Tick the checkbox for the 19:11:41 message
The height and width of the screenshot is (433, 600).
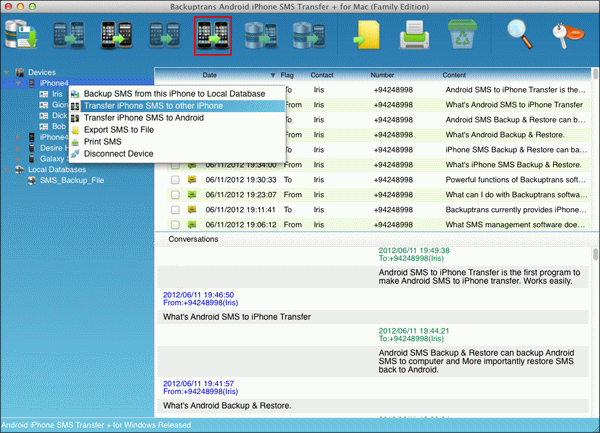(175, 210)
